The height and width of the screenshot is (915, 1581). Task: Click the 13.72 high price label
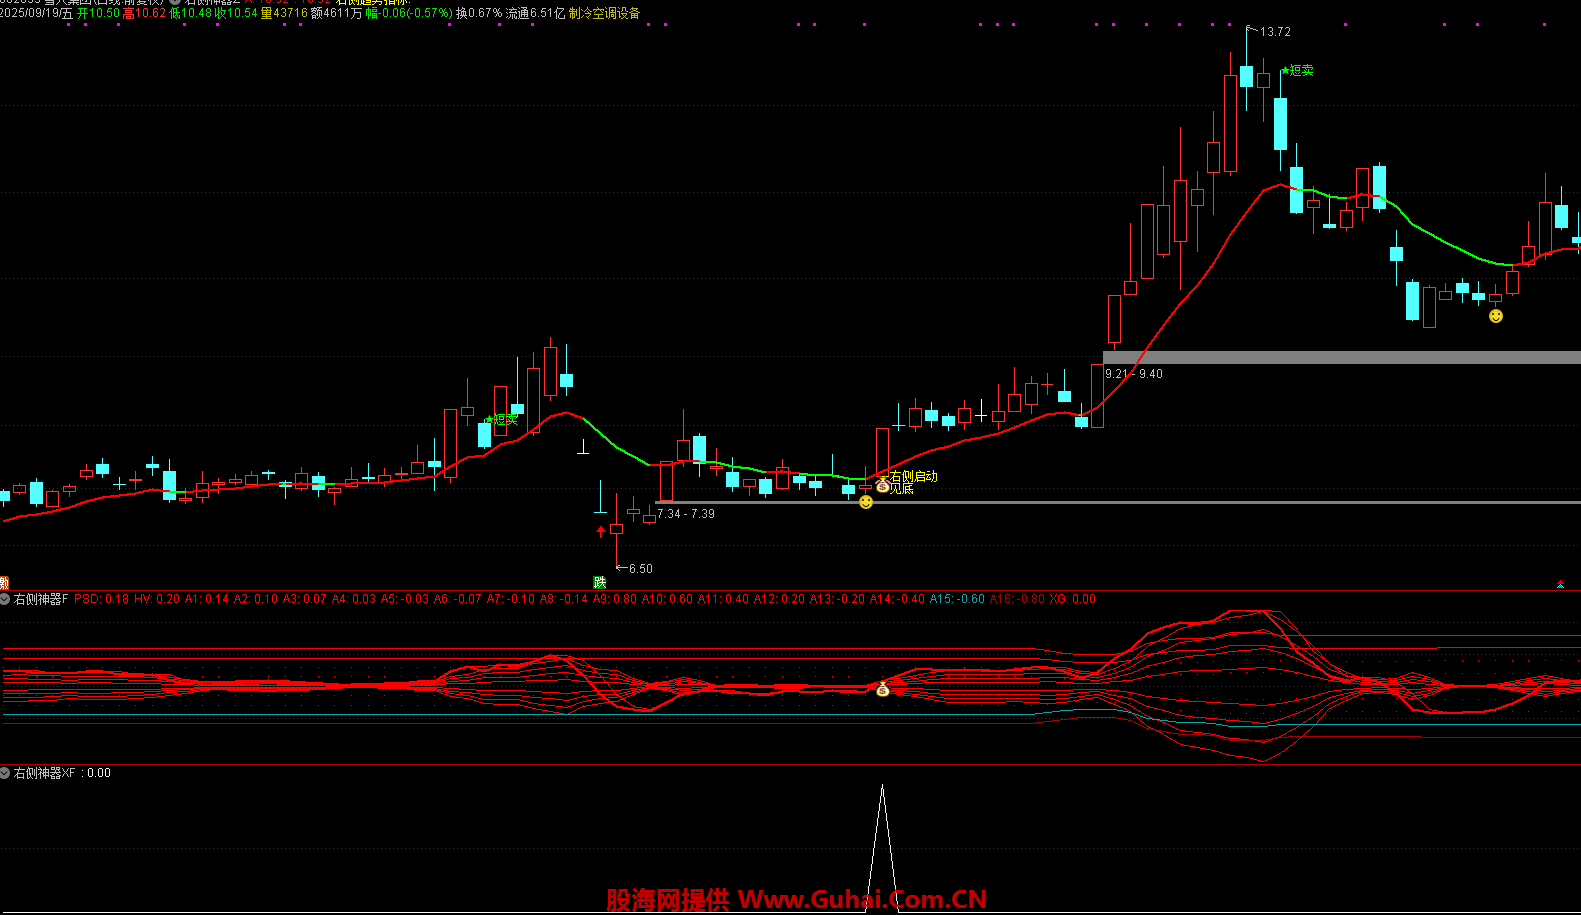click(1275, 32)
